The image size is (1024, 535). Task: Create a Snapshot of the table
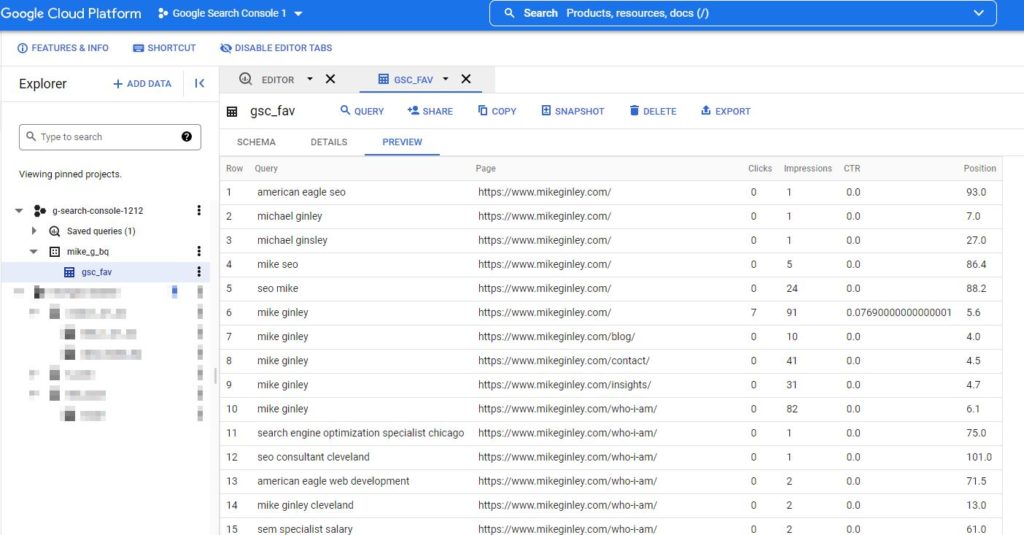pos(573,111)
